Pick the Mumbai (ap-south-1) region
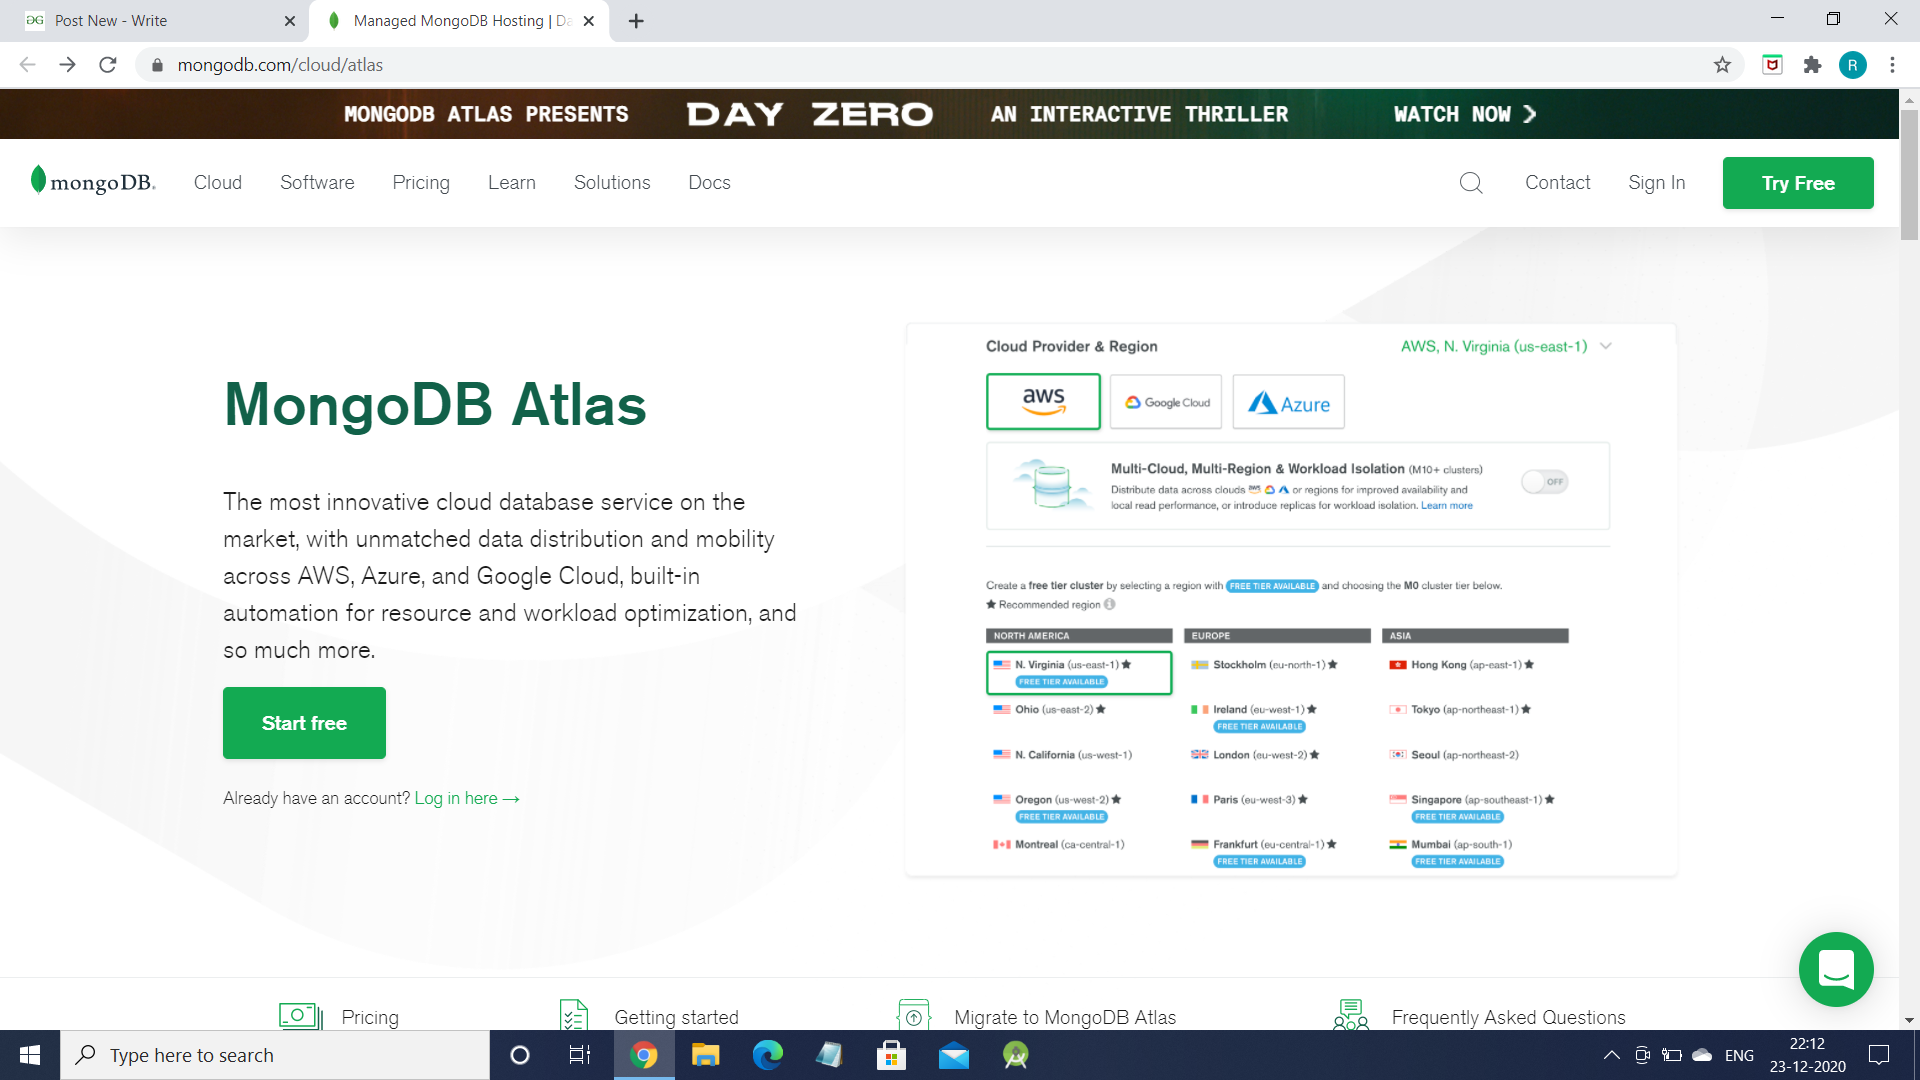The width and height of the screenshot is (1920, 1080). click(1451, 852)
